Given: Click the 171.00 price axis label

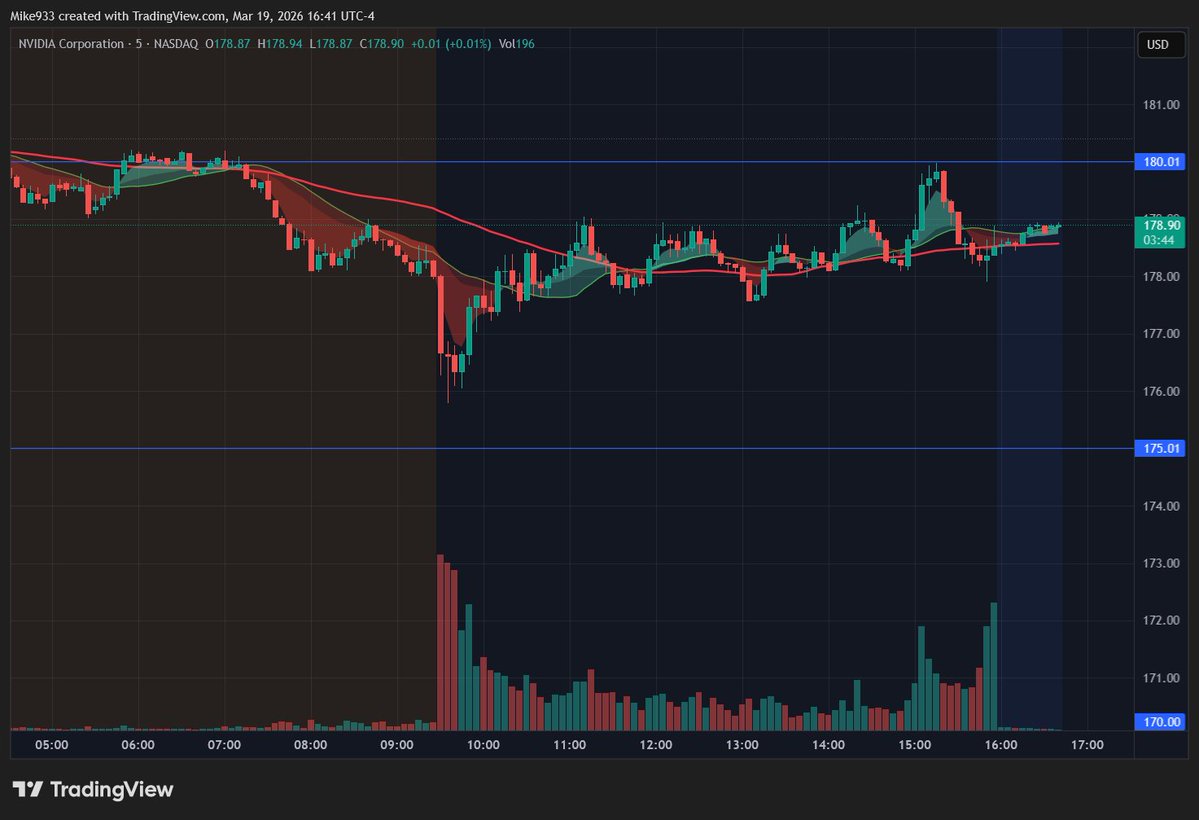Looking at the screenshot, I should pyautogui.click(x=1161, y=678).
